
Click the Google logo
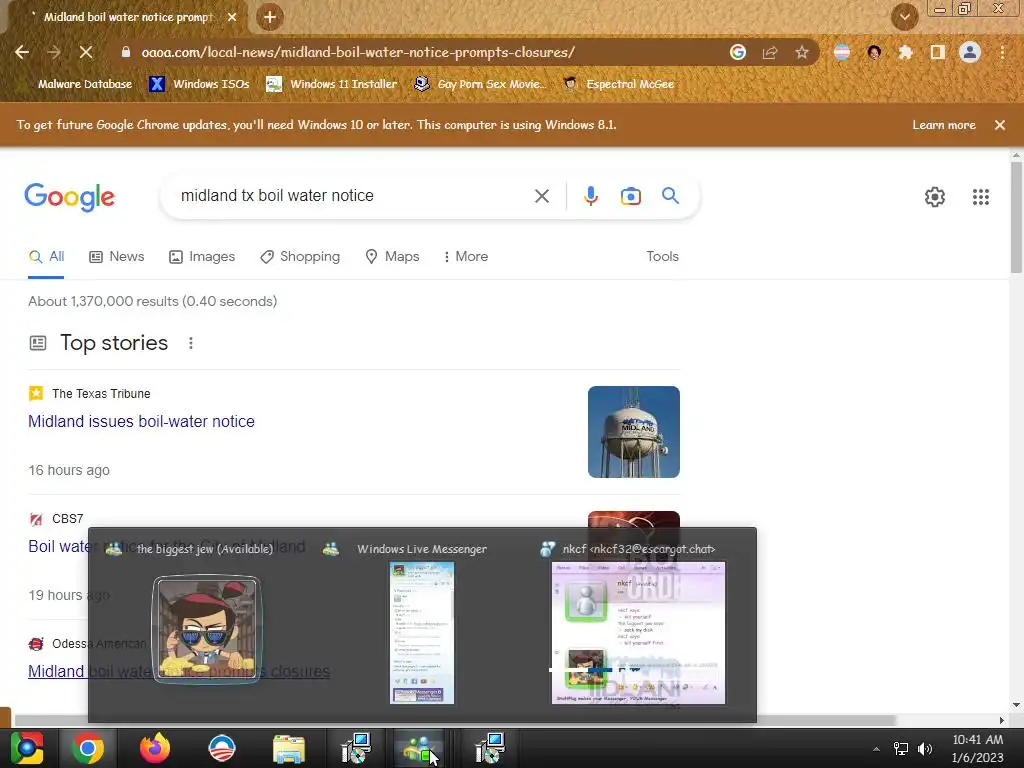69,197
